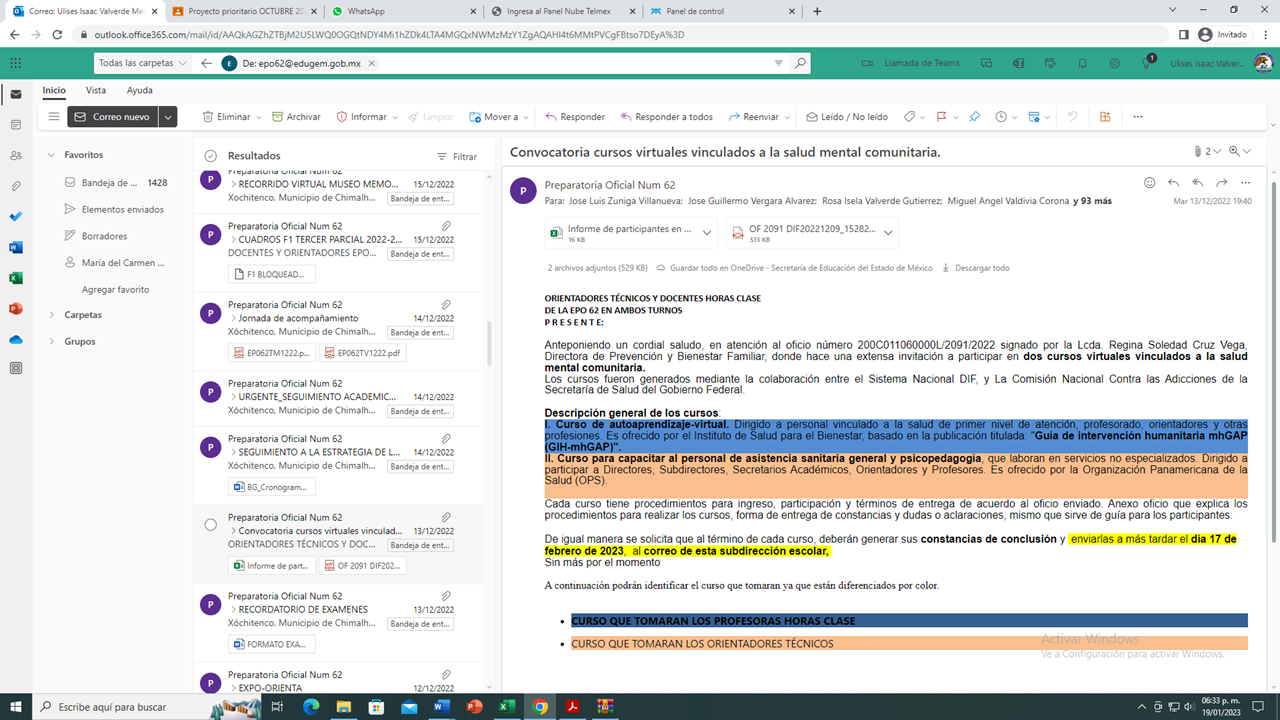
Task: Open the Elementos enviados folder
Action: 122,210
